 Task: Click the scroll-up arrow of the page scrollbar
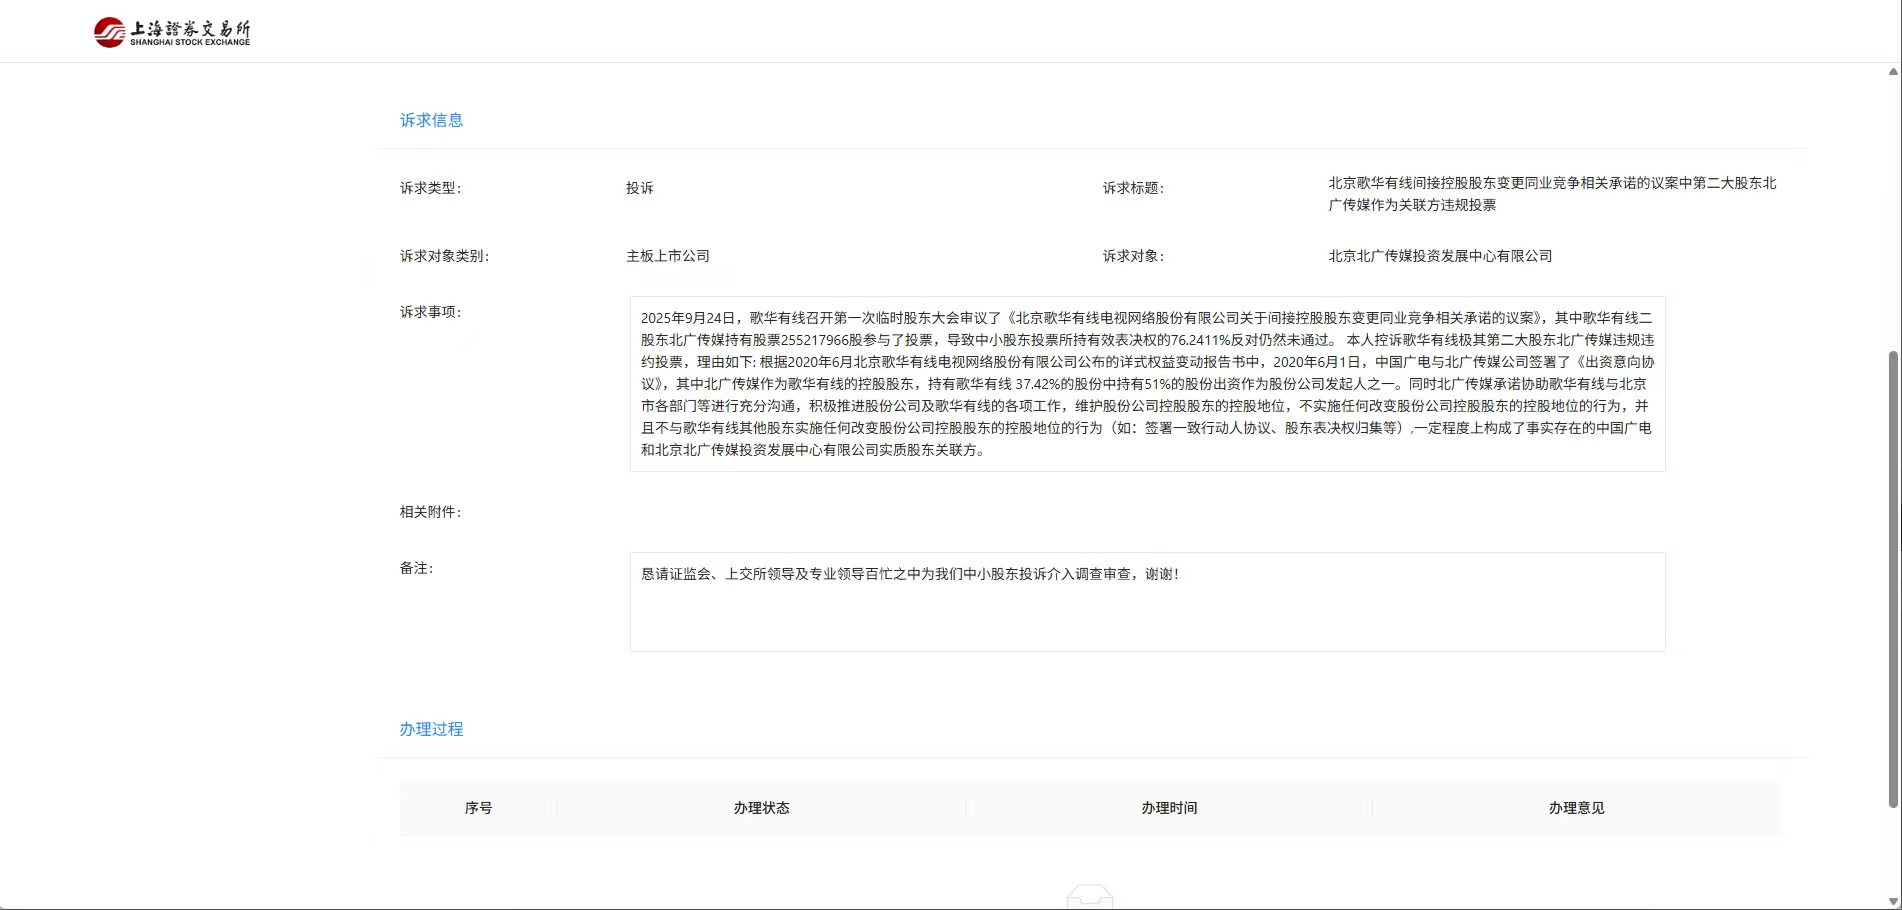pyautogui.click(x=1893, y=72)
